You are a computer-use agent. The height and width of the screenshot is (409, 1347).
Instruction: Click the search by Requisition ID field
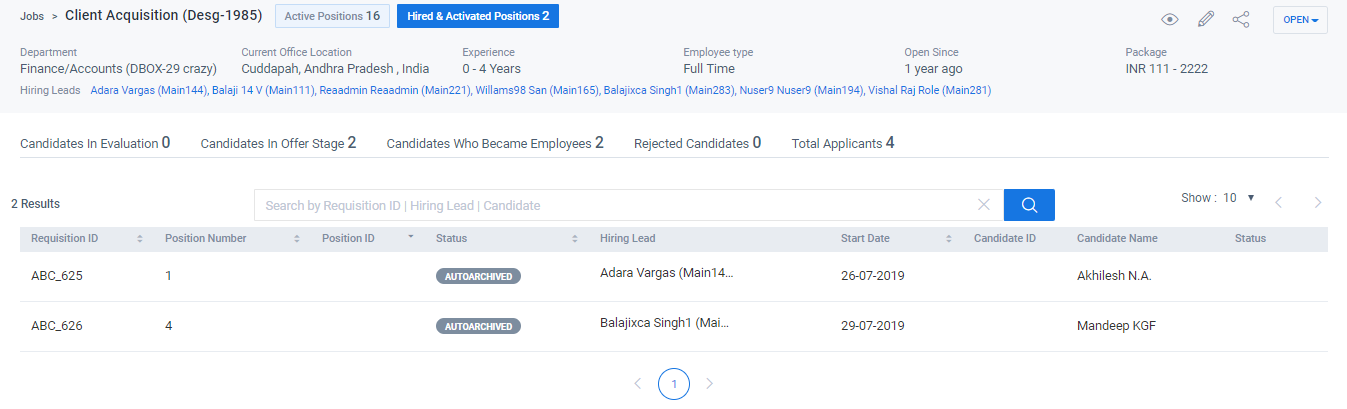(x=615, y=205)
